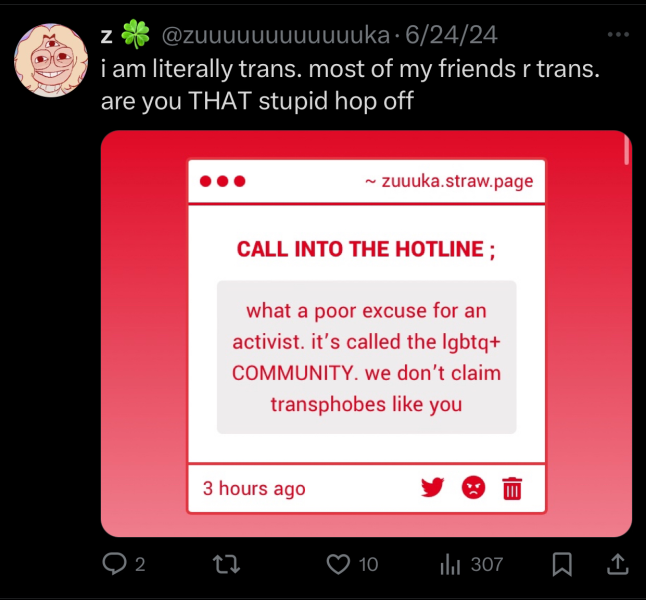
Task: Open the reply comment icon
Action: tap(114, 563)
